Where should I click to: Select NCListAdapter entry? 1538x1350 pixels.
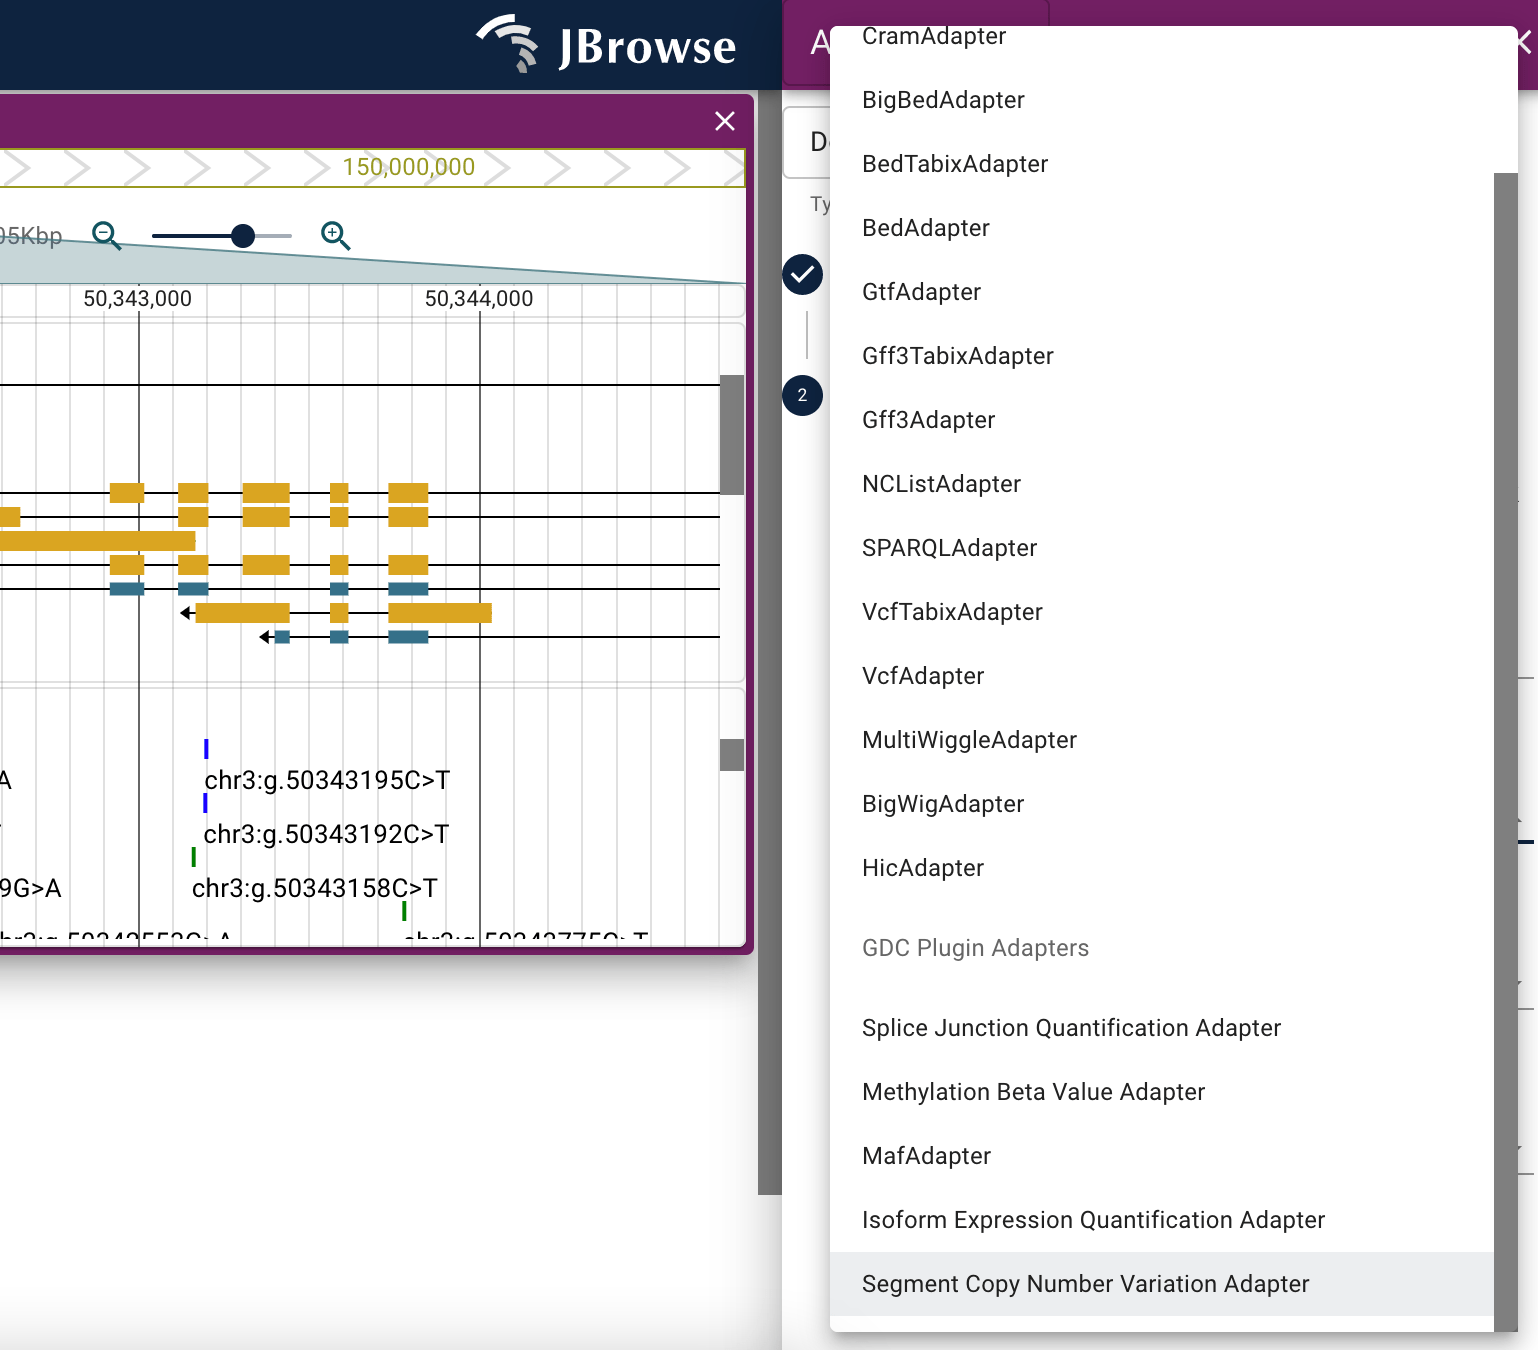point(1162,484)
